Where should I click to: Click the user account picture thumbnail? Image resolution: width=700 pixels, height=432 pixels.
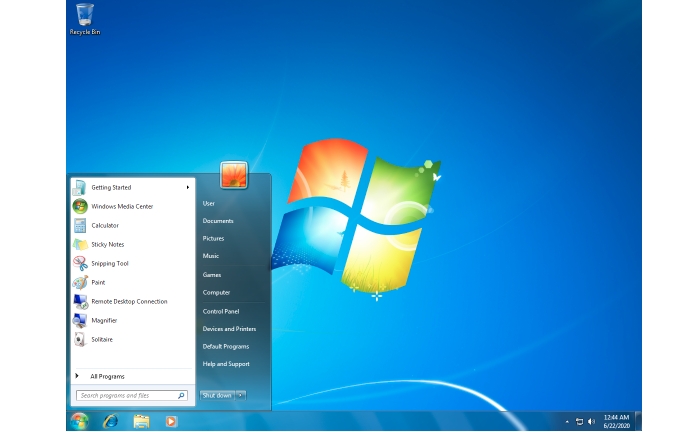pos(234,175)
